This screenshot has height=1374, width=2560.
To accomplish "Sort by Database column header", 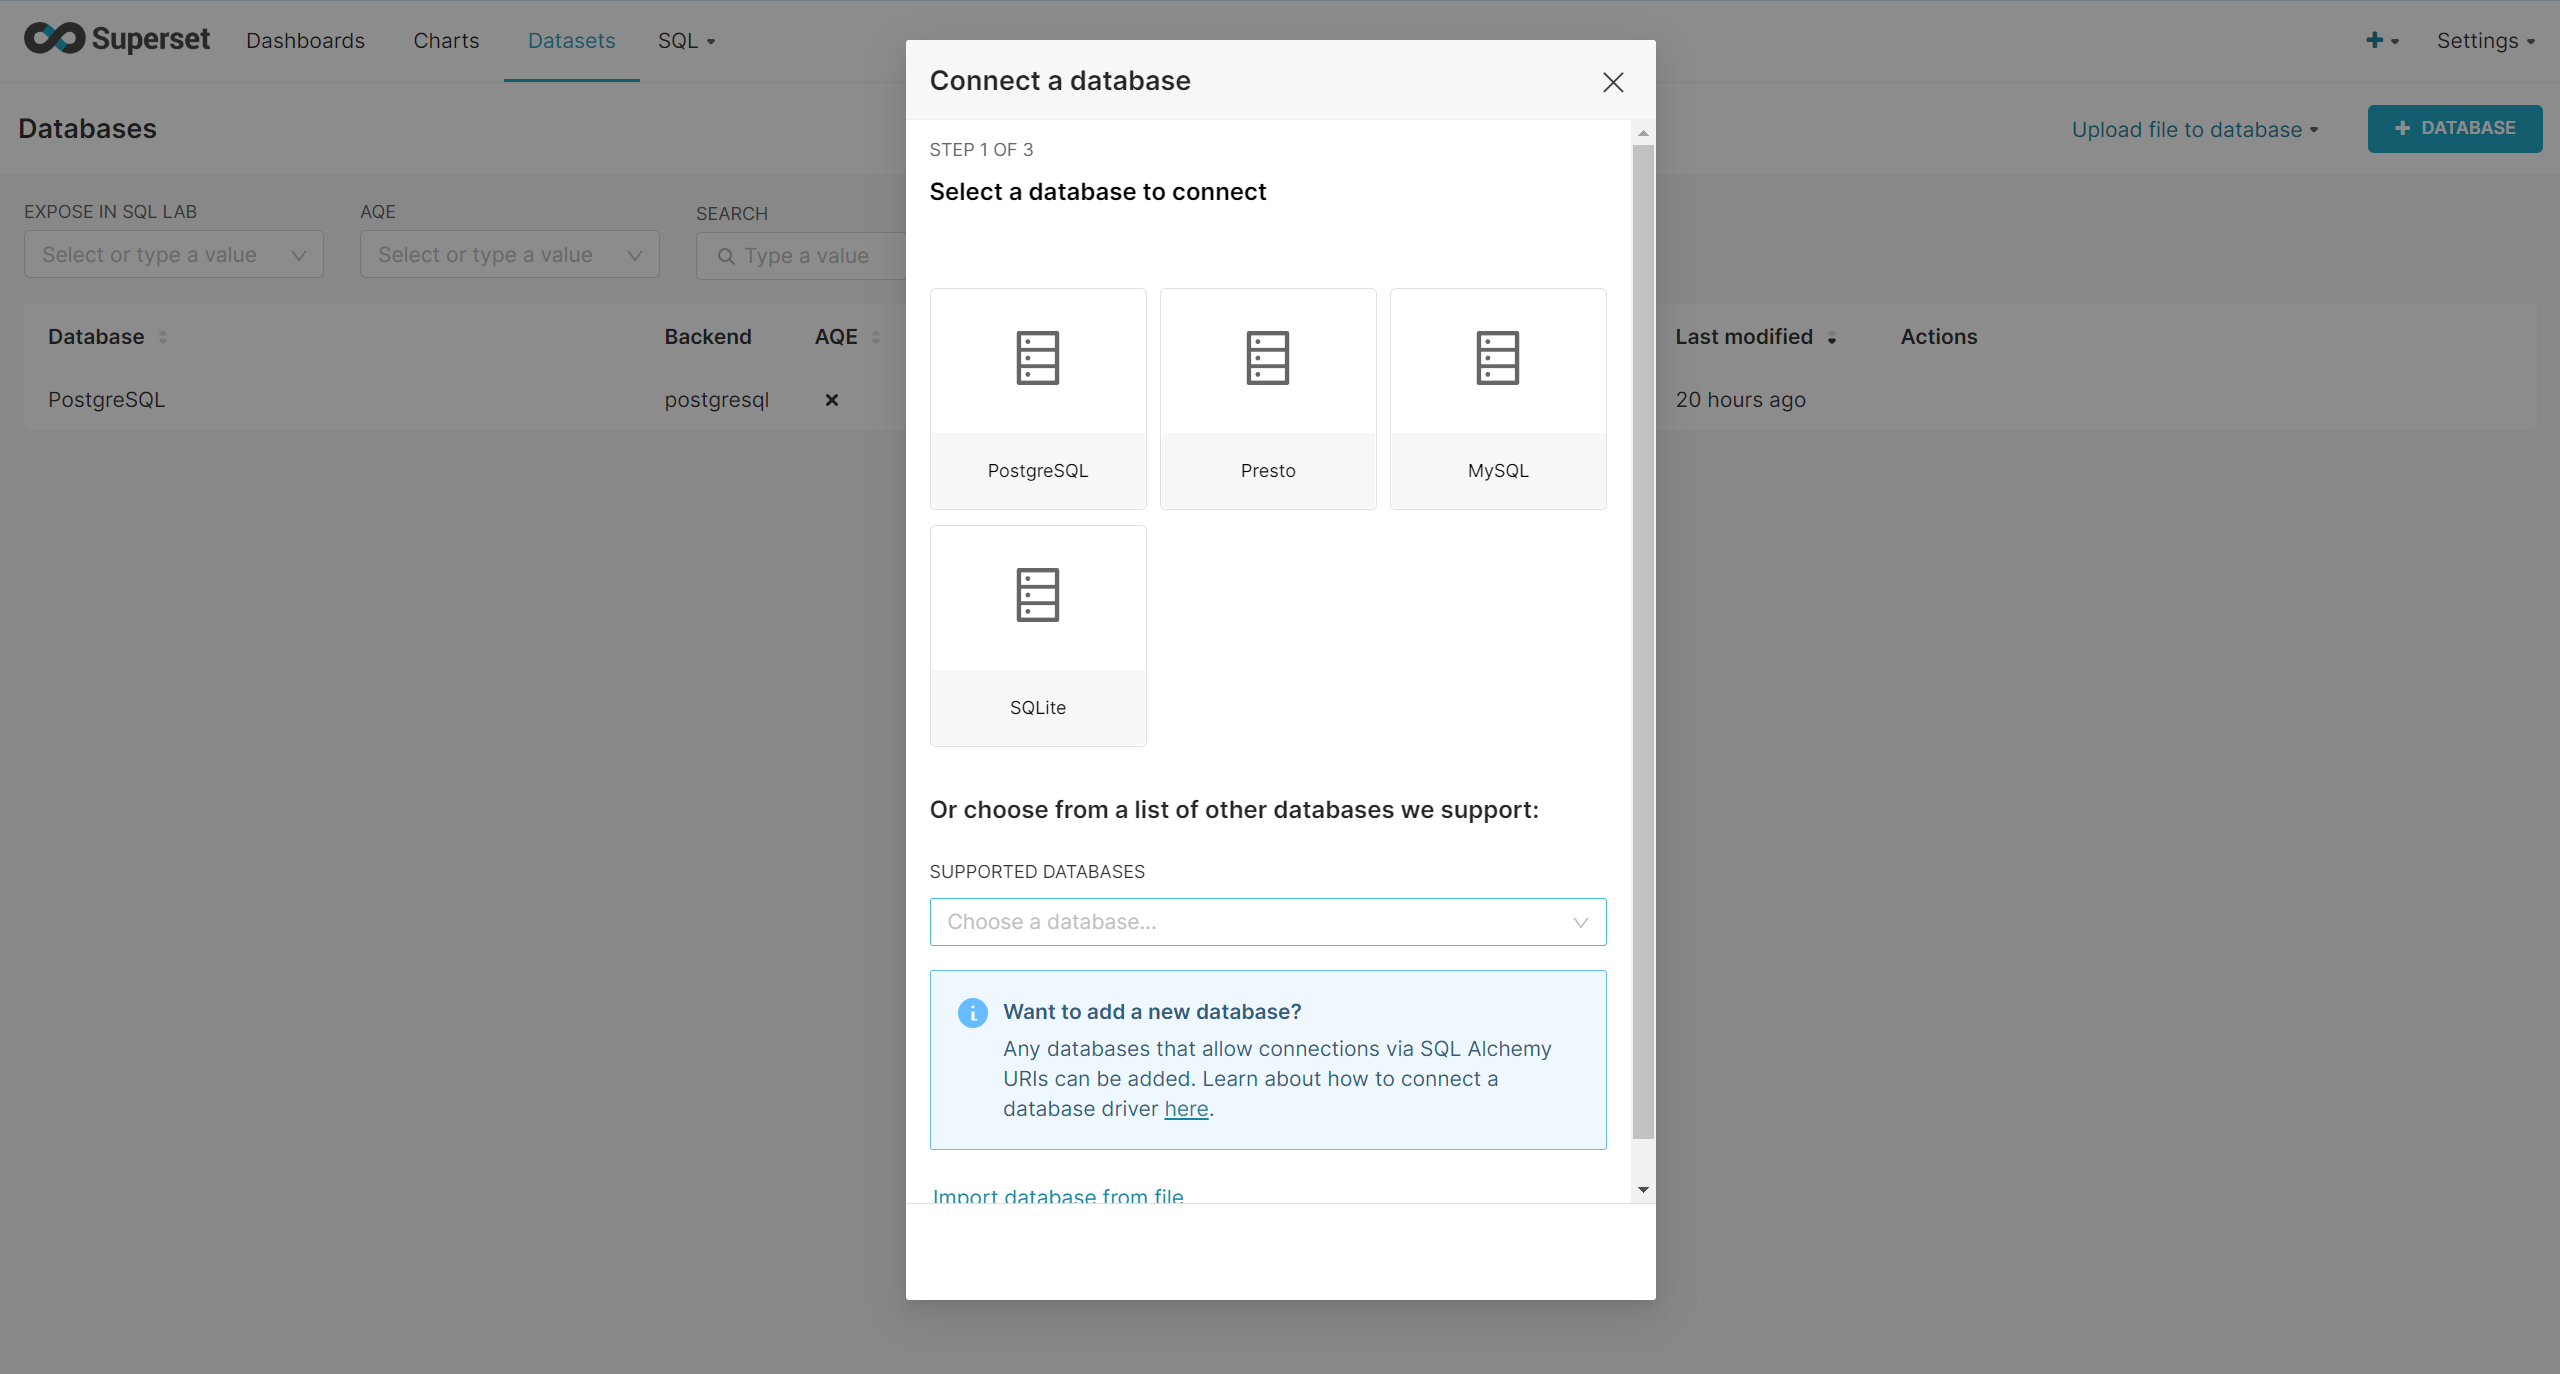I will tap(97, 337).
